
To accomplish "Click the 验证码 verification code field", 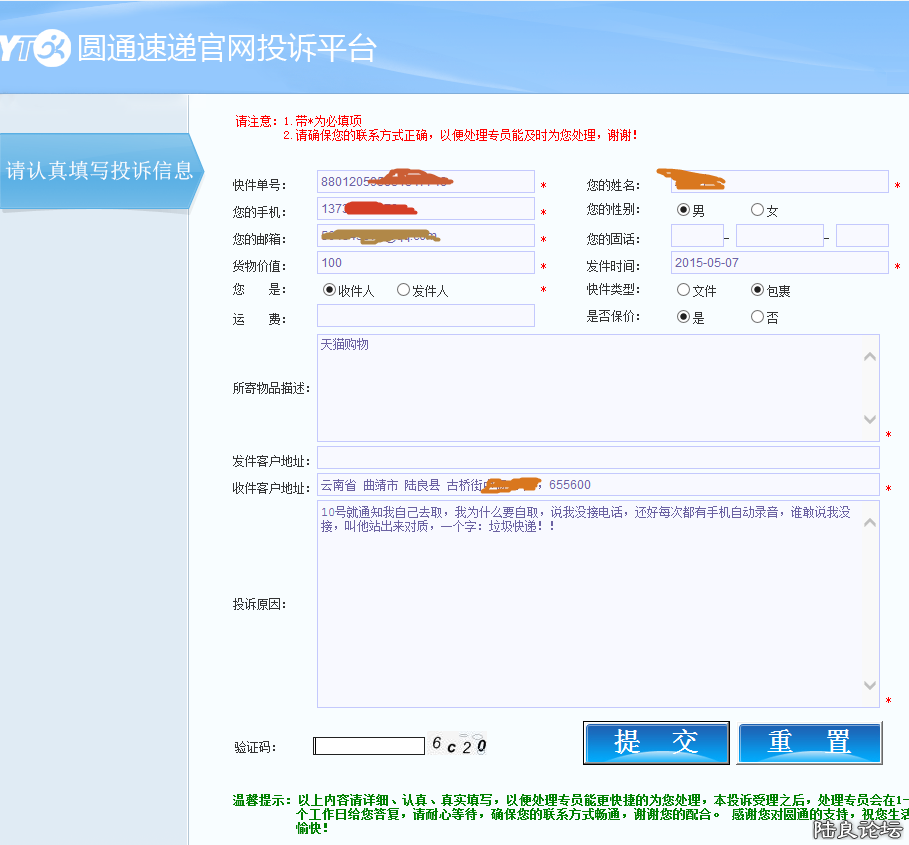I will [x=370, y=745].
